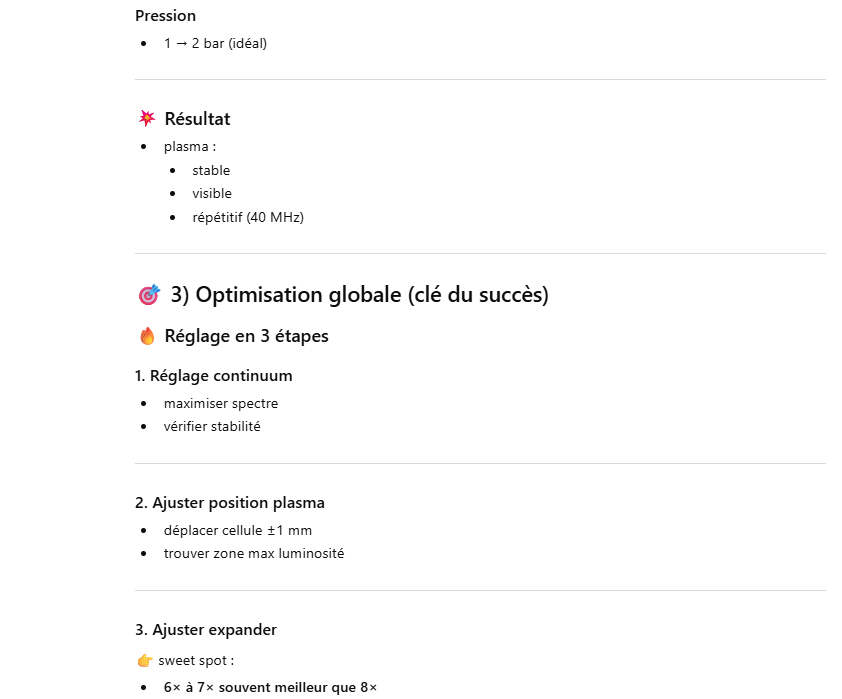Viewport: 842px width, 699px height.
Task: Click the "maximiser spectre" bullet
Action: (x=221, y=404)
